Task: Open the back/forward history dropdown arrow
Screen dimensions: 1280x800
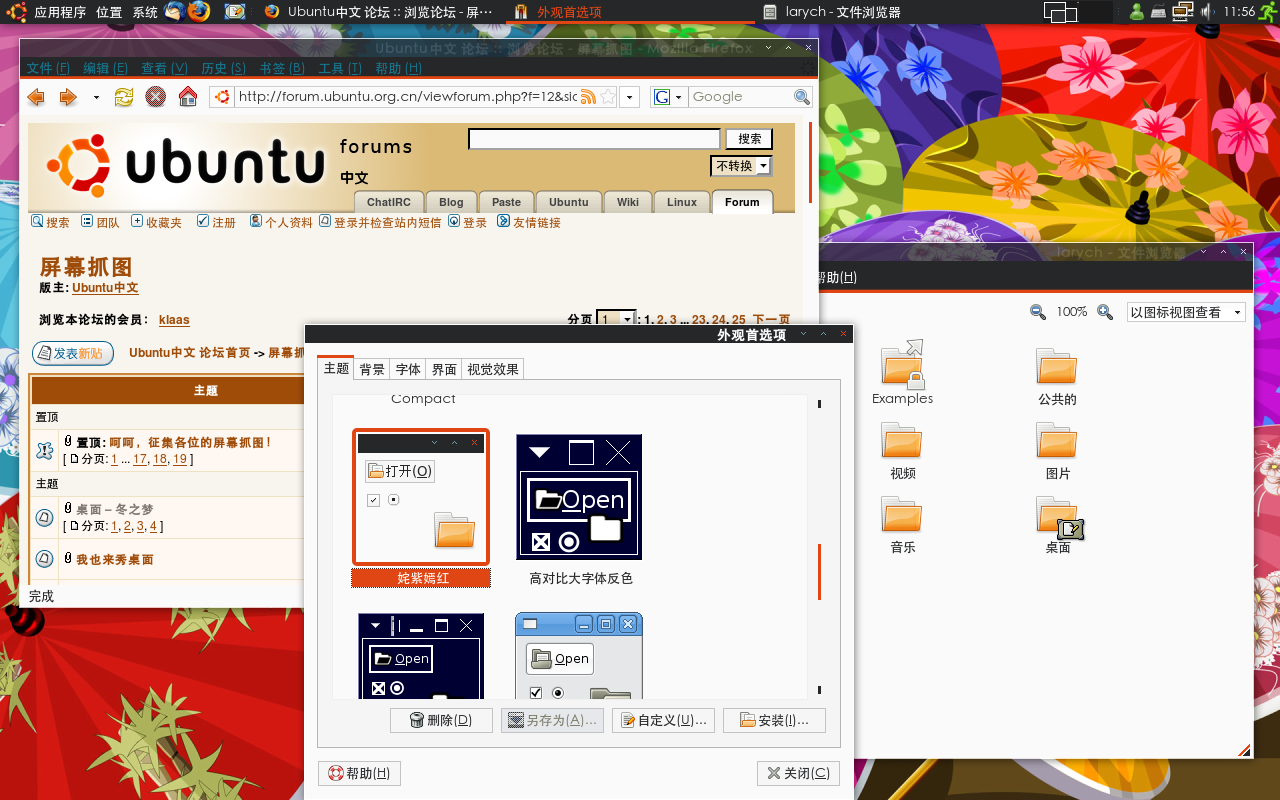Action: (96, 97)
